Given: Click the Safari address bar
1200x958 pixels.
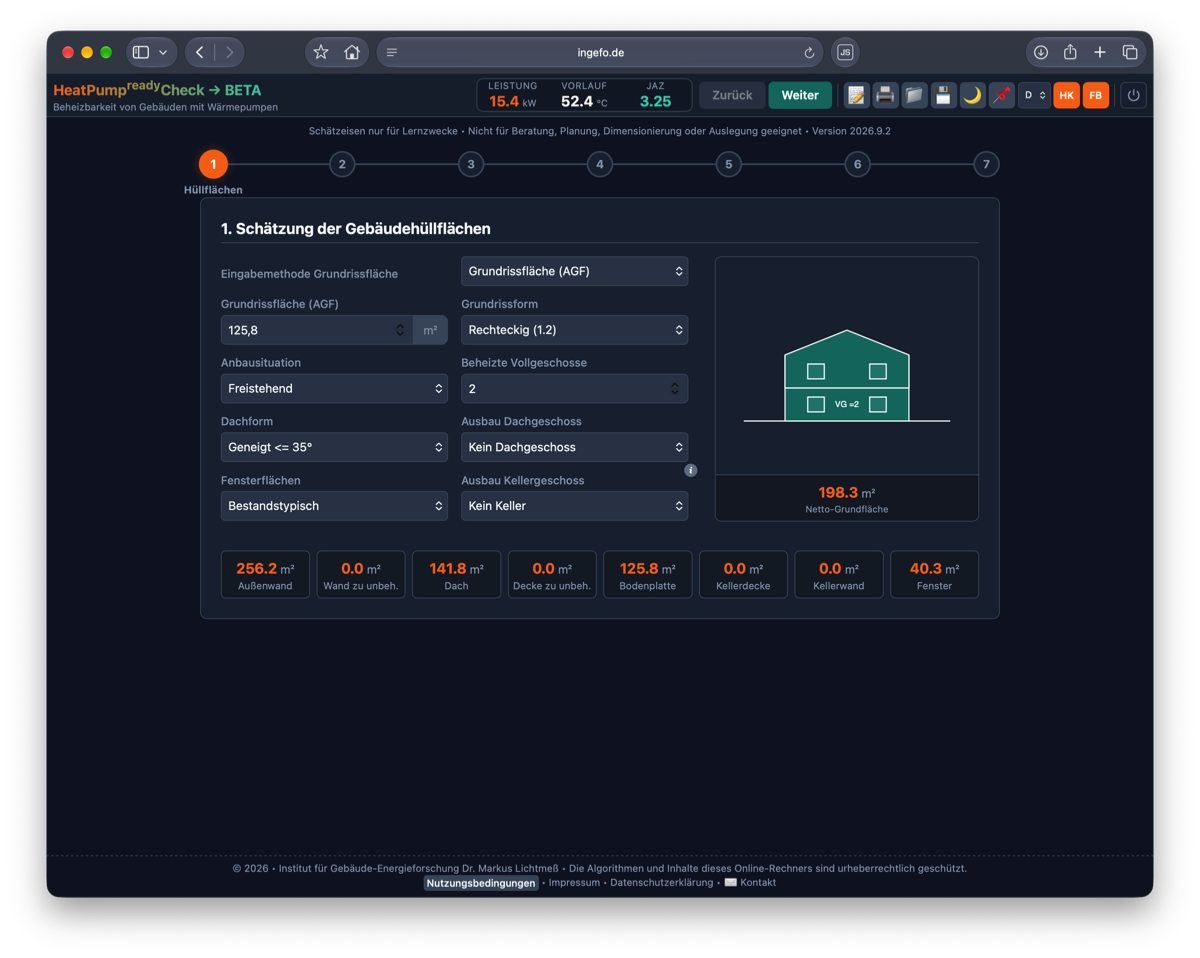Looking at the screenshot, I should click(x=600, y=53).
